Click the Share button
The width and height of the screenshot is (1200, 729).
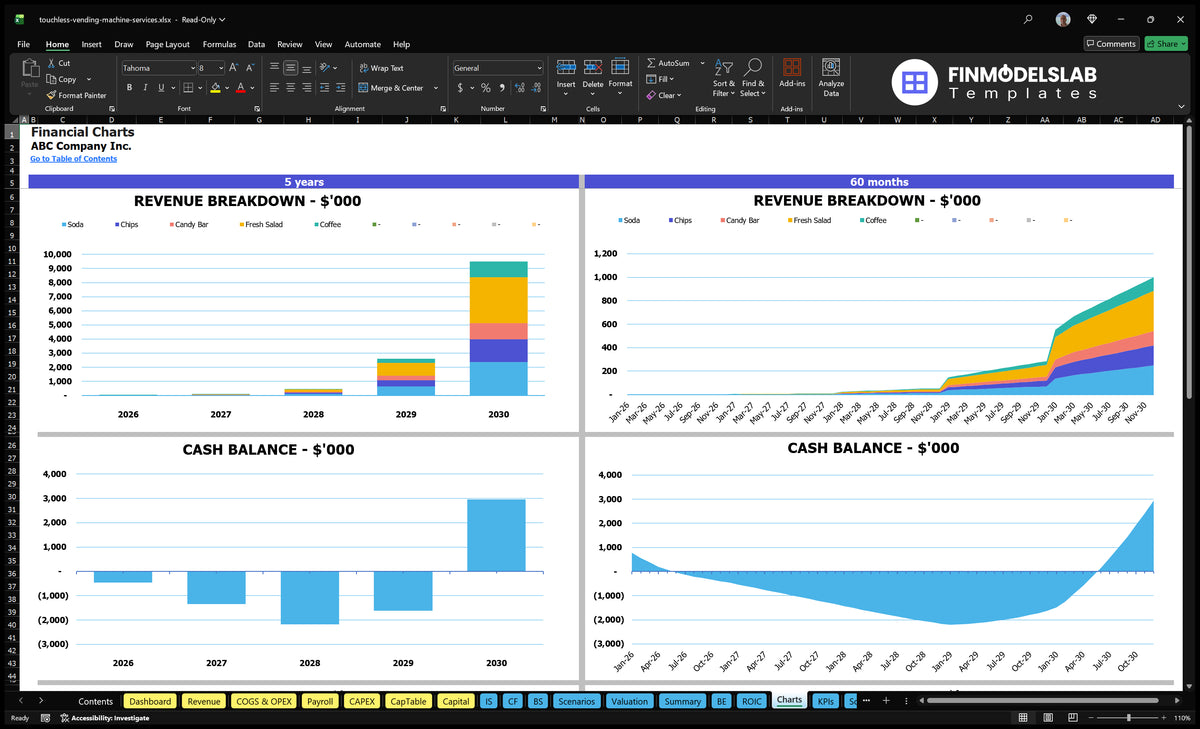[x=1165, y=44]
